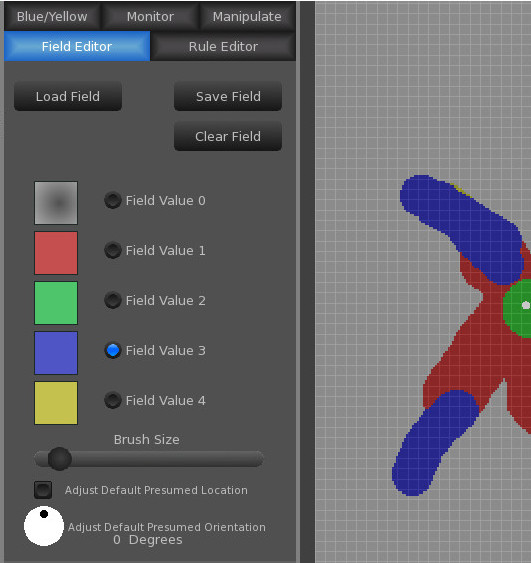This screenshot has width=531, height=563.
Task: Select the Field Value 1 radio button
Action: tap(113, 250)
